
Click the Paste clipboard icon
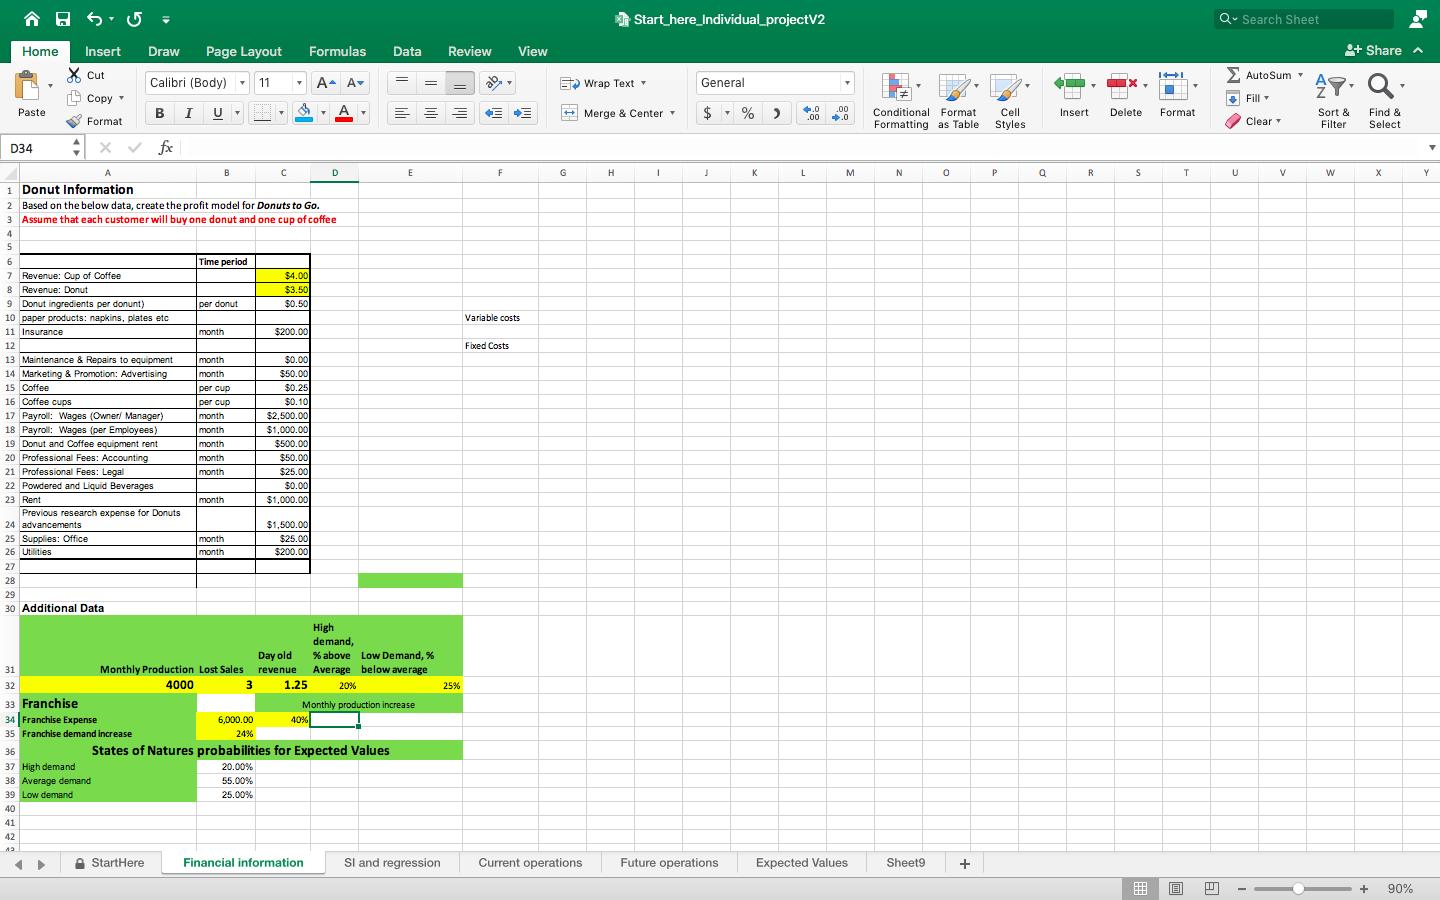[28, 87]
